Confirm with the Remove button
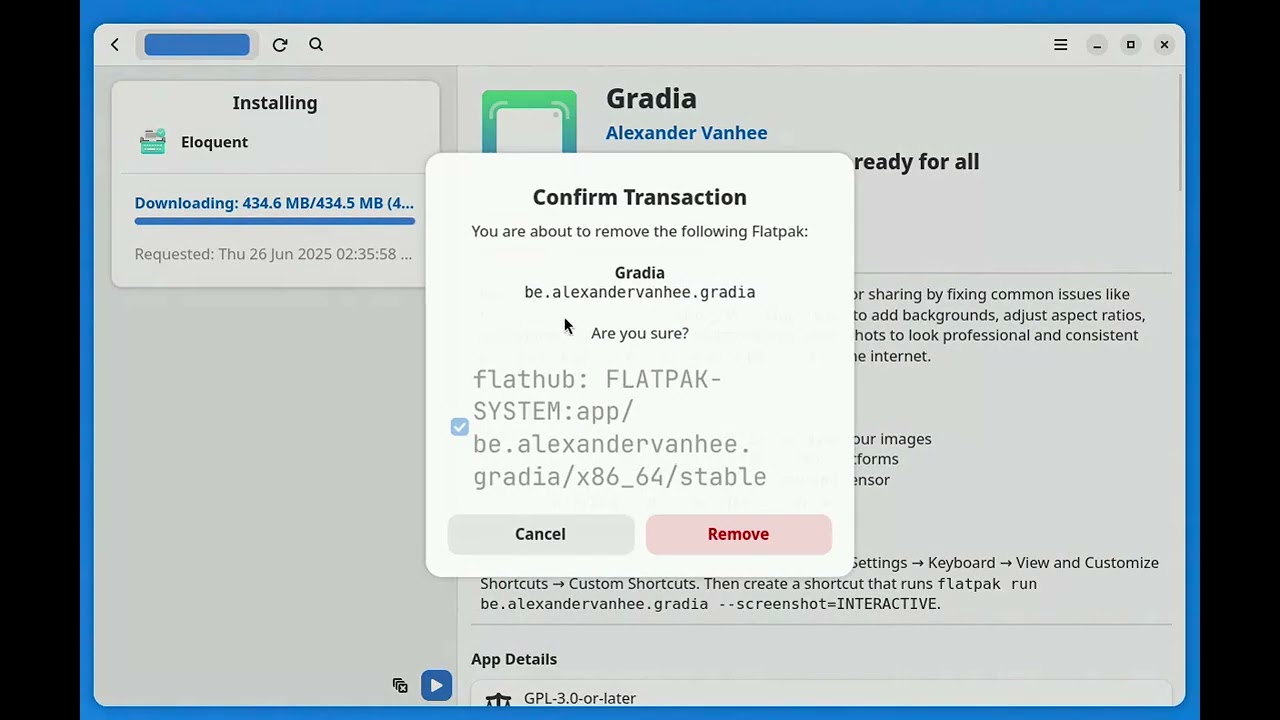 (738, 534)
